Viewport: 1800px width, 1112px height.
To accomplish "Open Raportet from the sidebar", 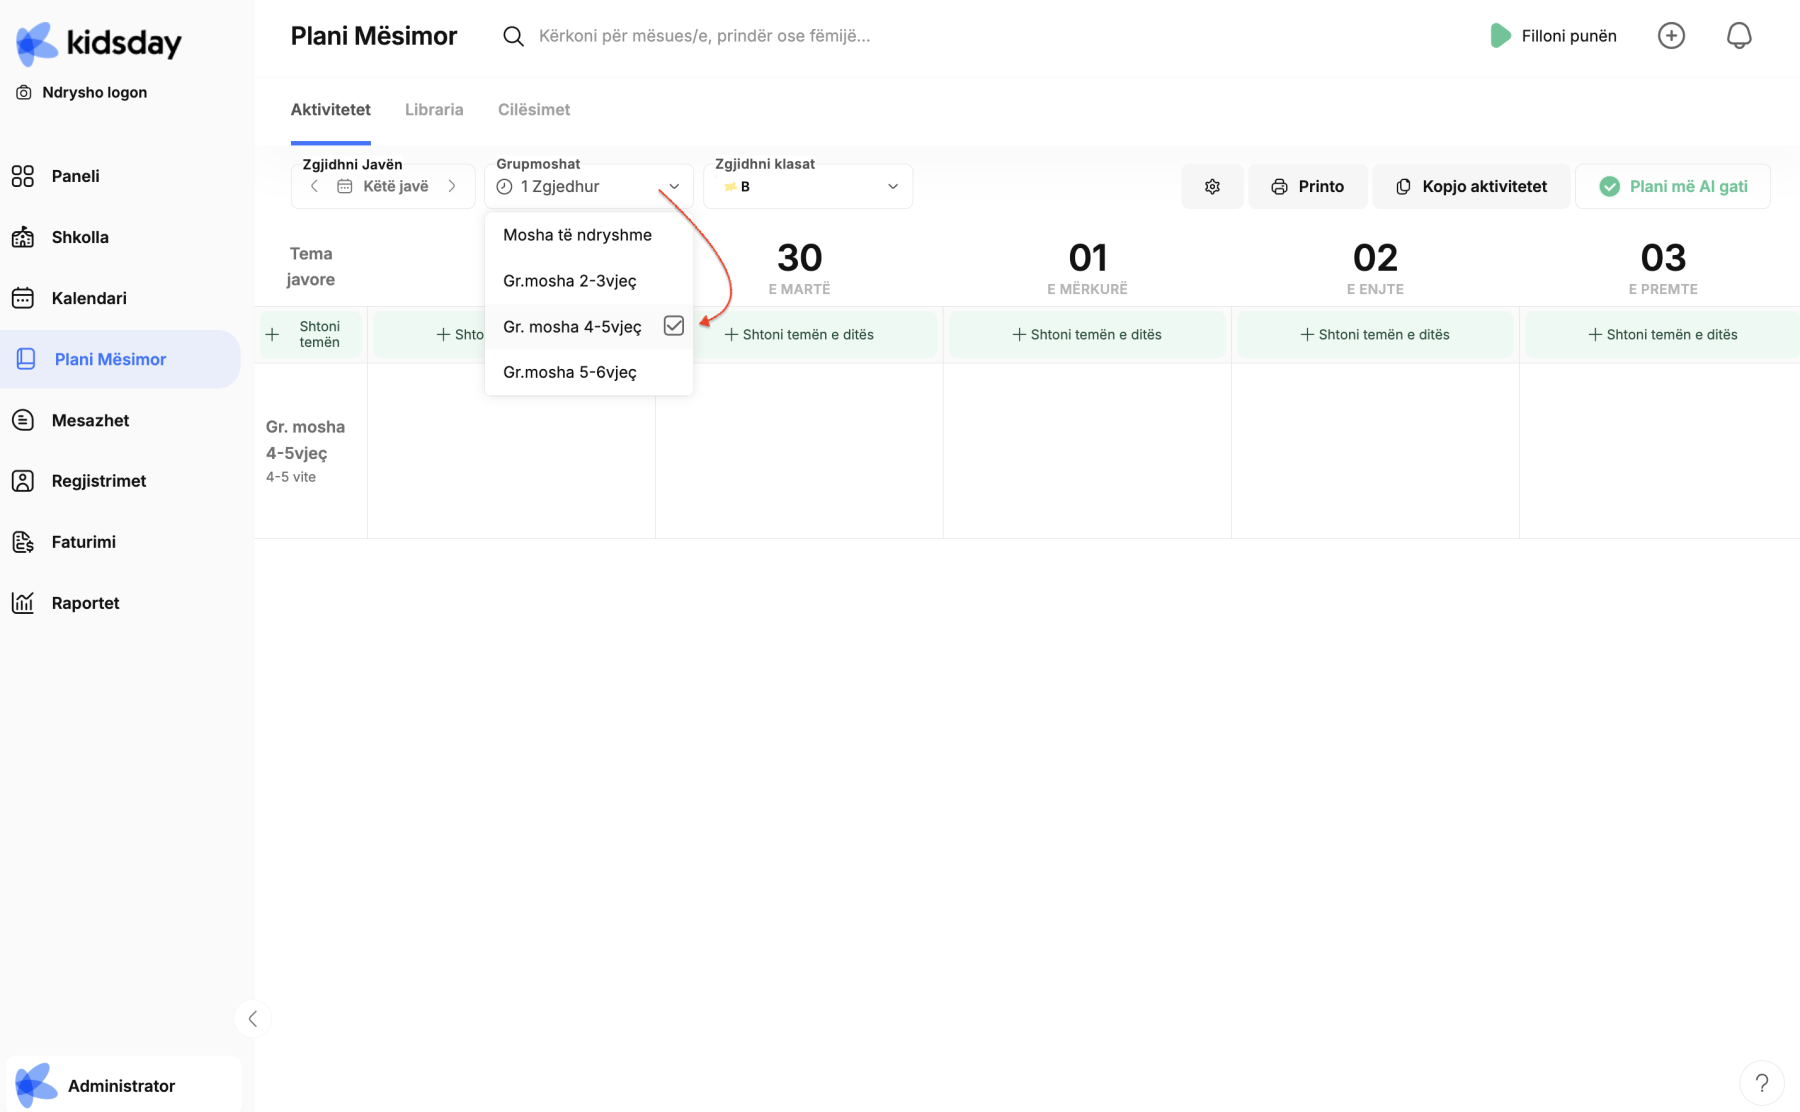I will (85, 603).
